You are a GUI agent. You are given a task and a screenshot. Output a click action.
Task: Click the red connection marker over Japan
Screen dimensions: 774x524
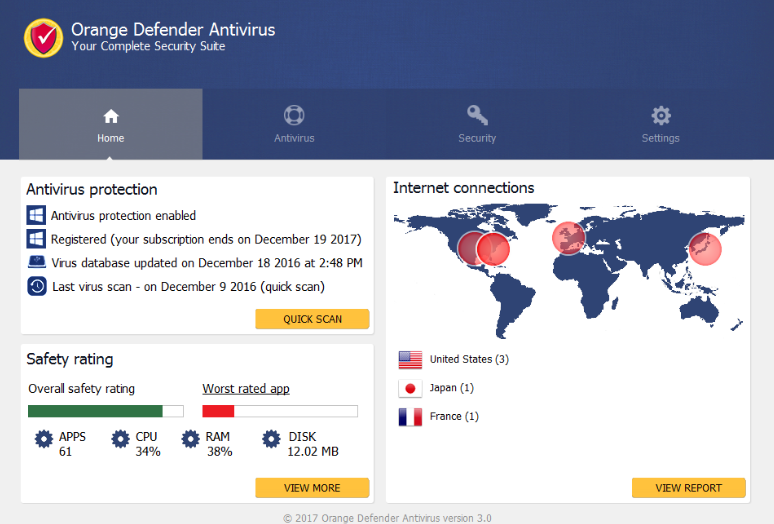pos(705,248)
